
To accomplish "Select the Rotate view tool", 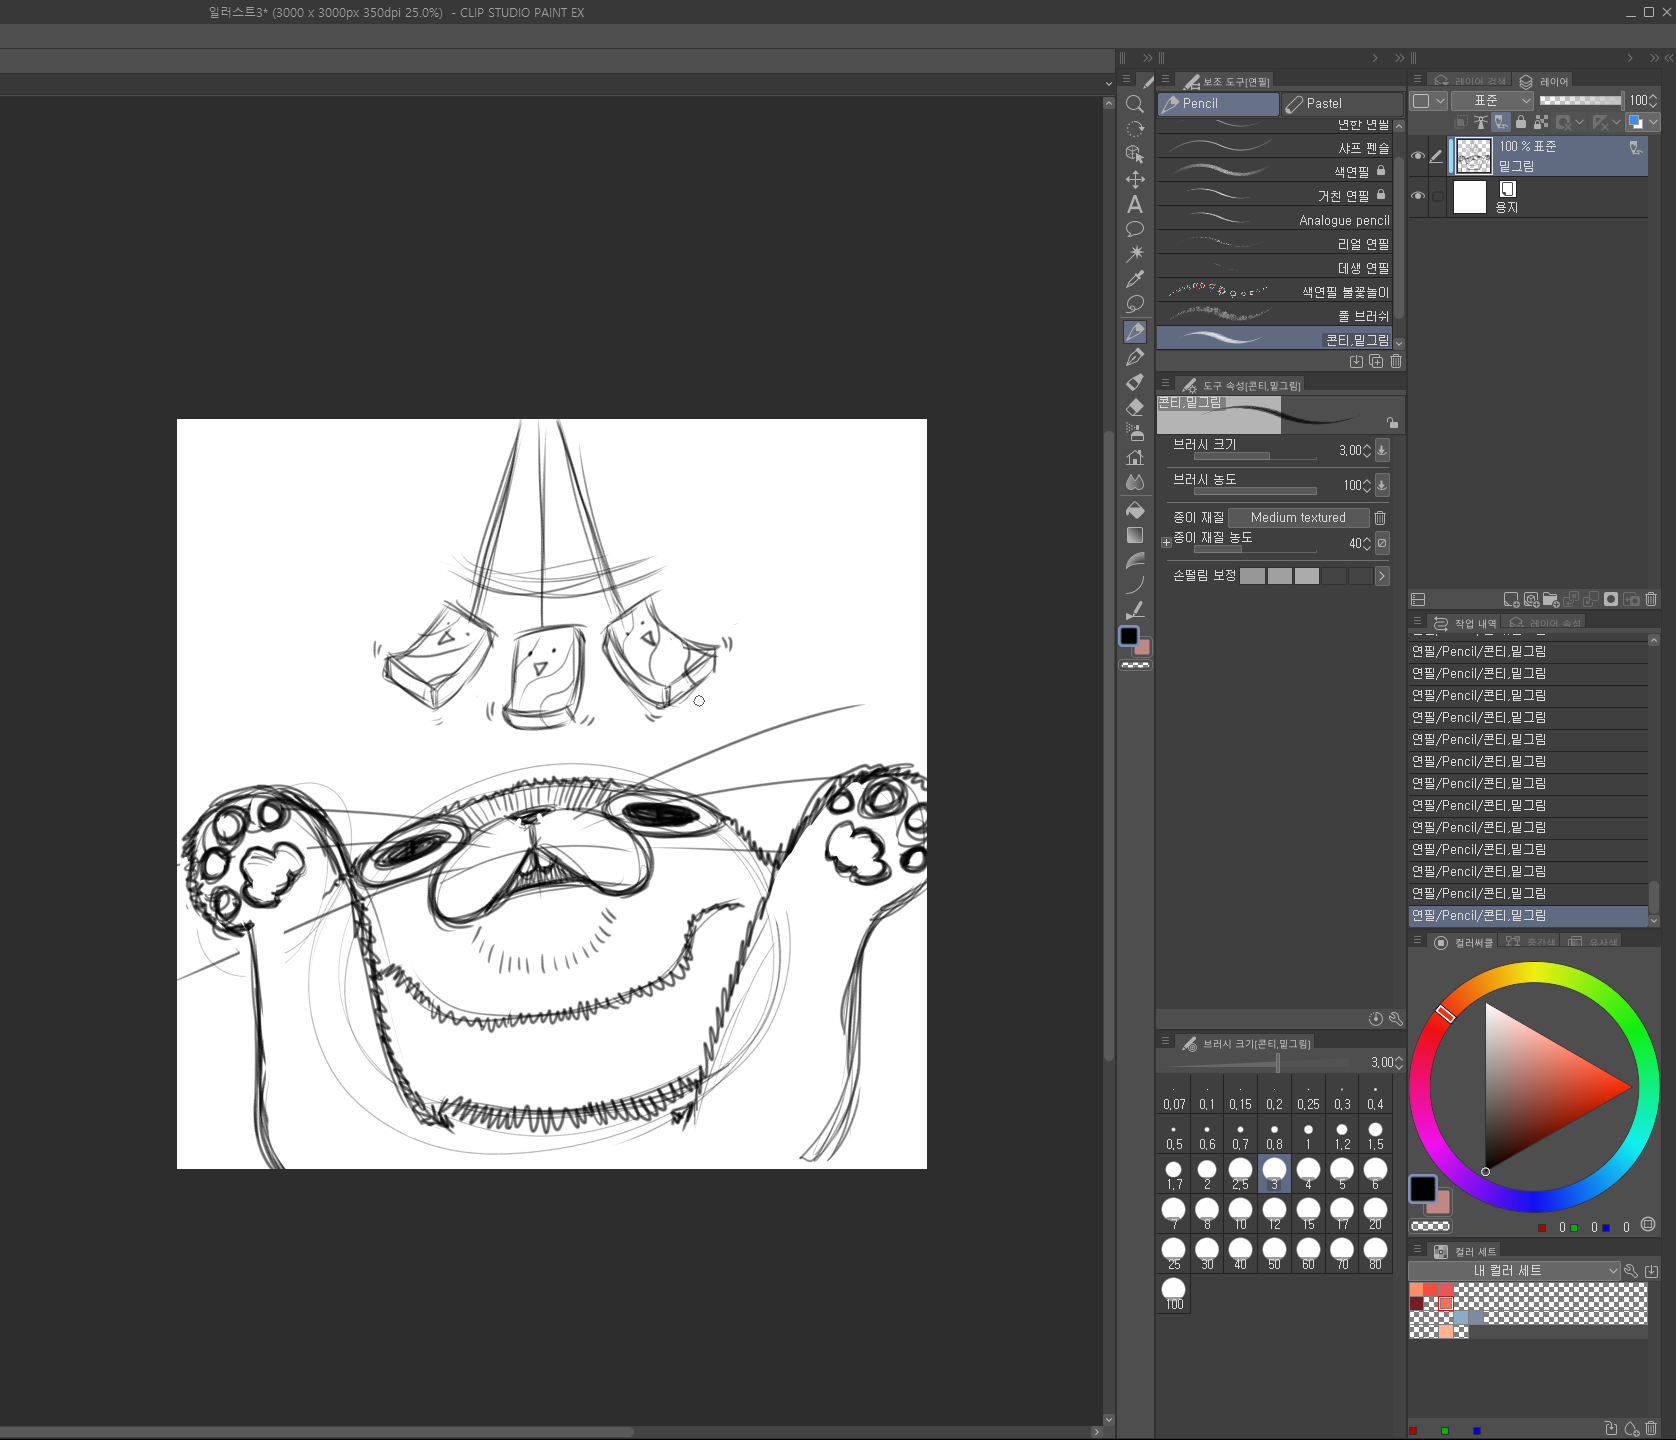I will (x=1135, y=129).
